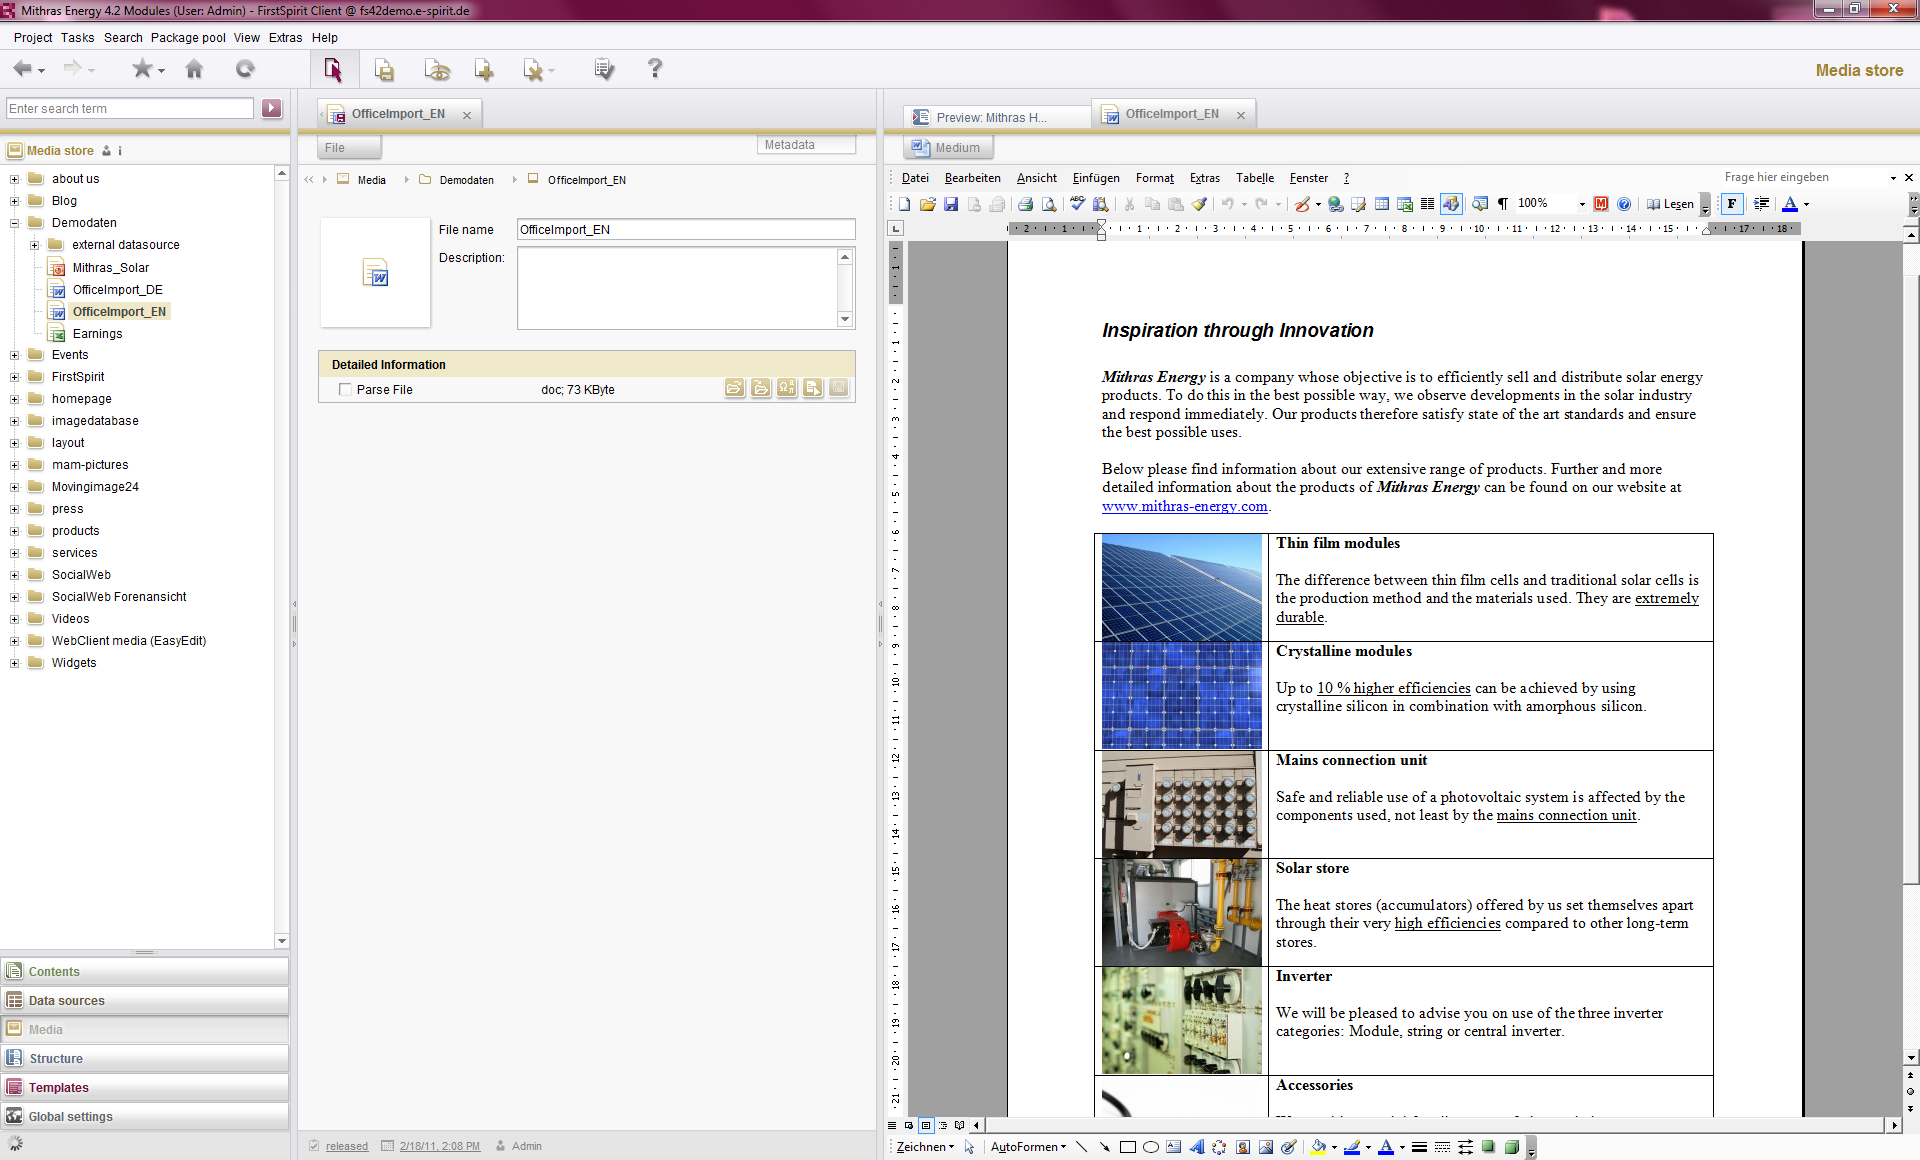Viewport: 1920px width, 1160px height.
Task: Run Word's spelling and grammar check
Action: 1077,204
